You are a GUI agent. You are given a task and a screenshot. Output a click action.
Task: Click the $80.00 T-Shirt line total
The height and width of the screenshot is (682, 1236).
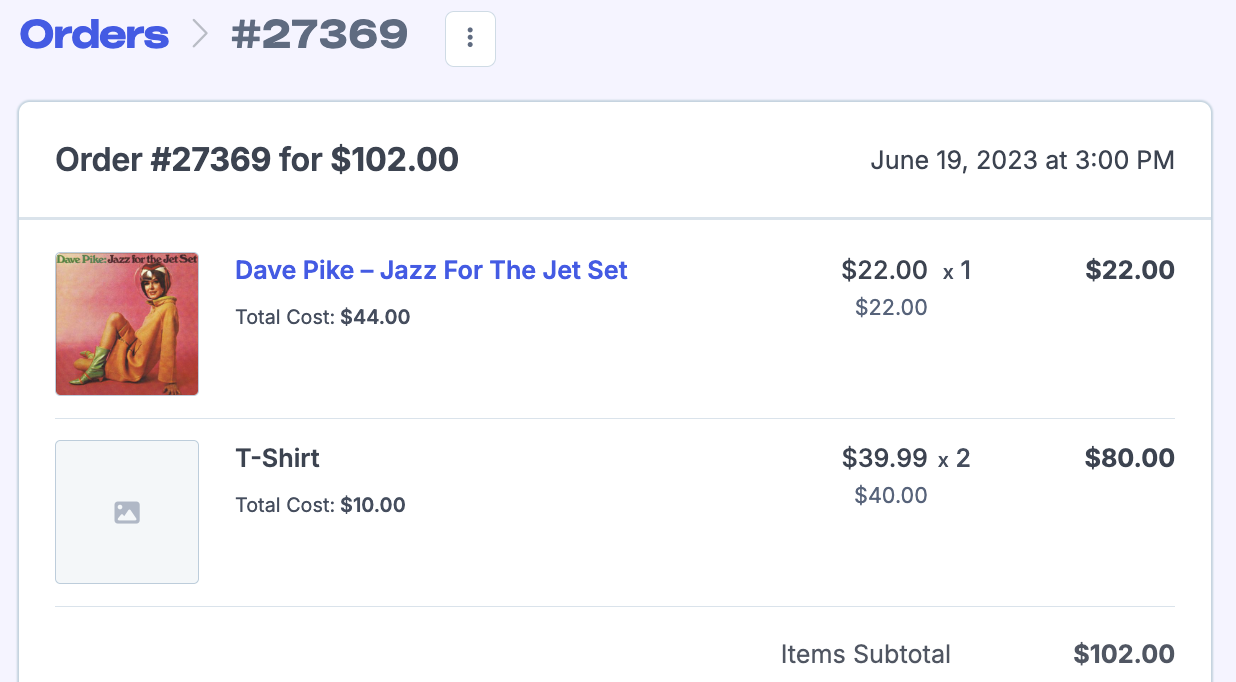tap(1130, 458)
